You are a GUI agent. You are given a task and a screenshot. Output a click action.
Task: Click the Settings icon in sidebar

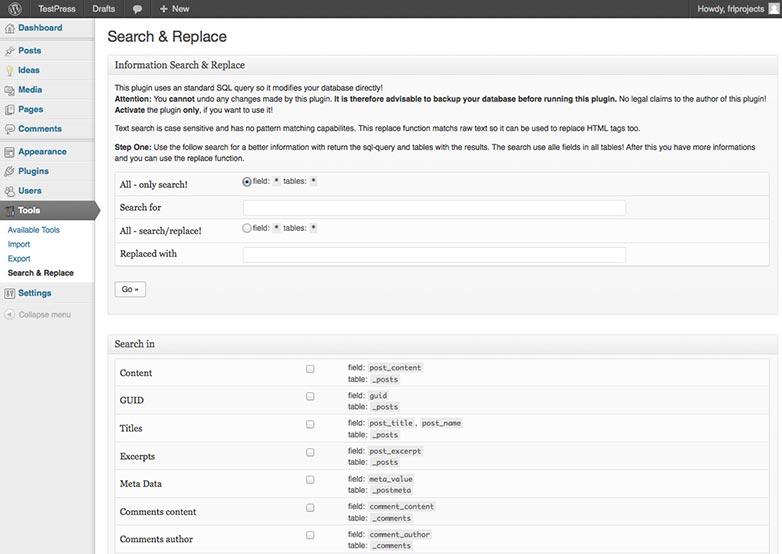tap(9, 293)
